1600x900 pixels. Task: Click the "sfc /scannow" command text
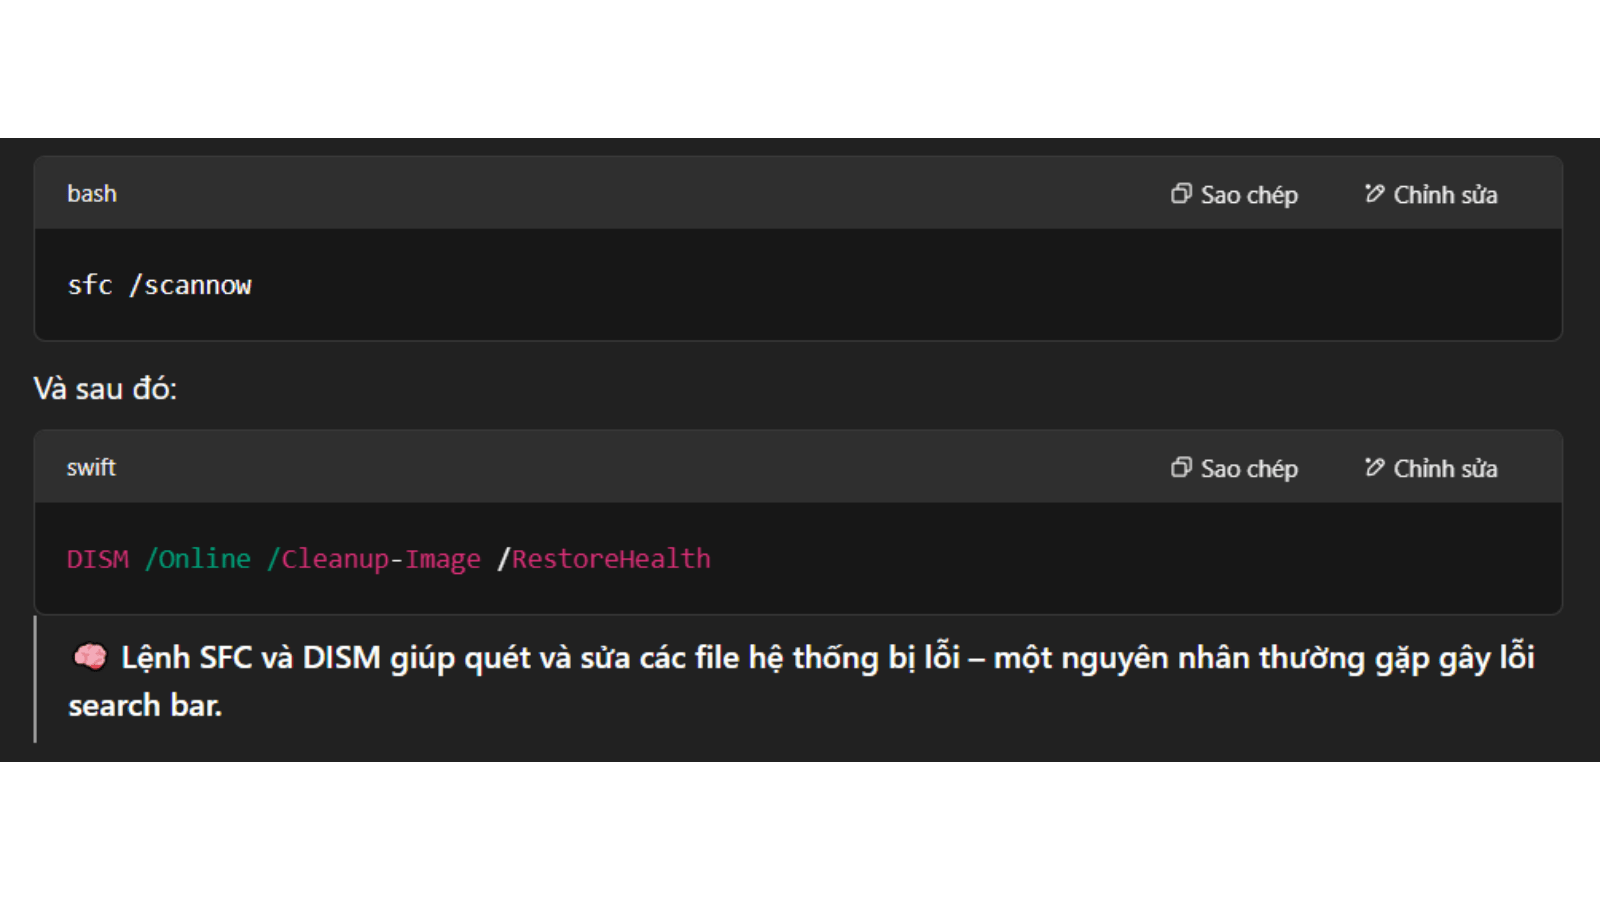tap(159, 285)
